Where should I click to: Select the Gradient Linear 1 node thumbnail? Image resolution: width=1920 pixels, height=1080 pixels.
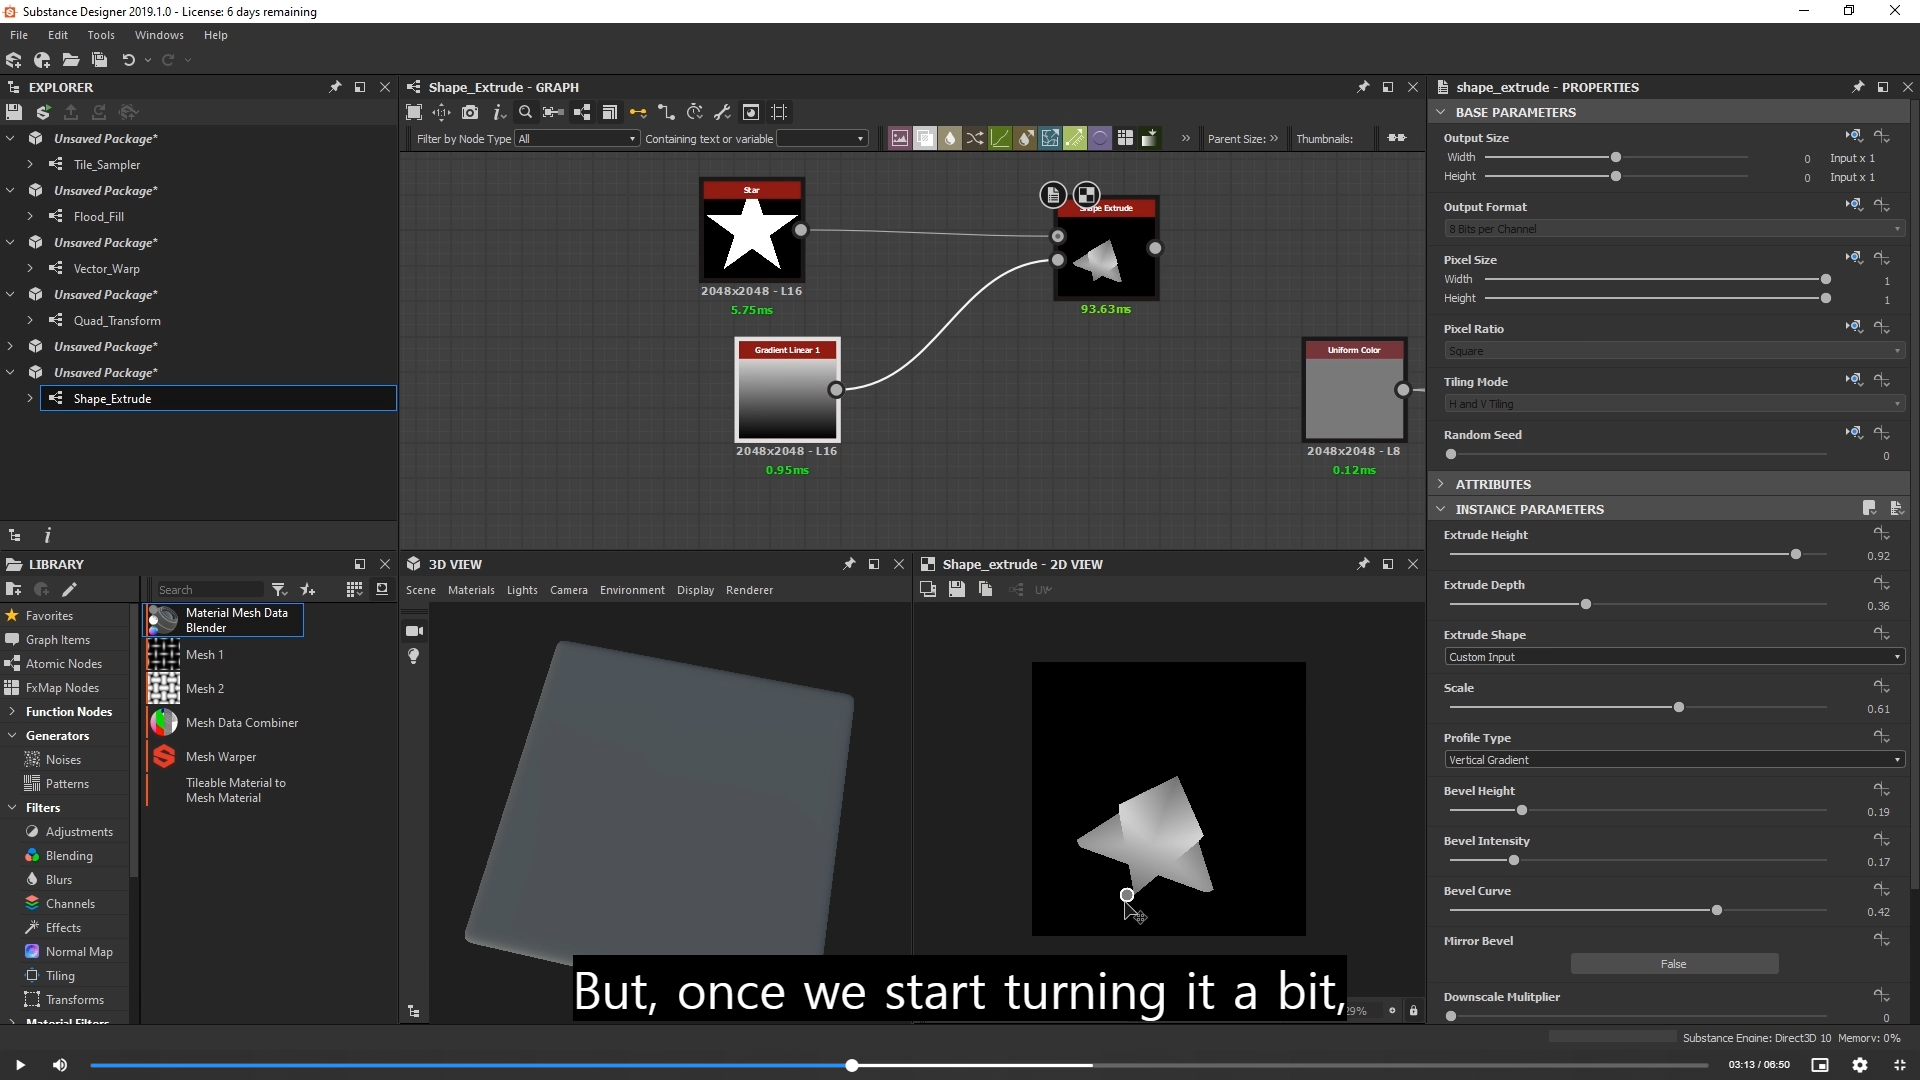[x=787, y=398]
